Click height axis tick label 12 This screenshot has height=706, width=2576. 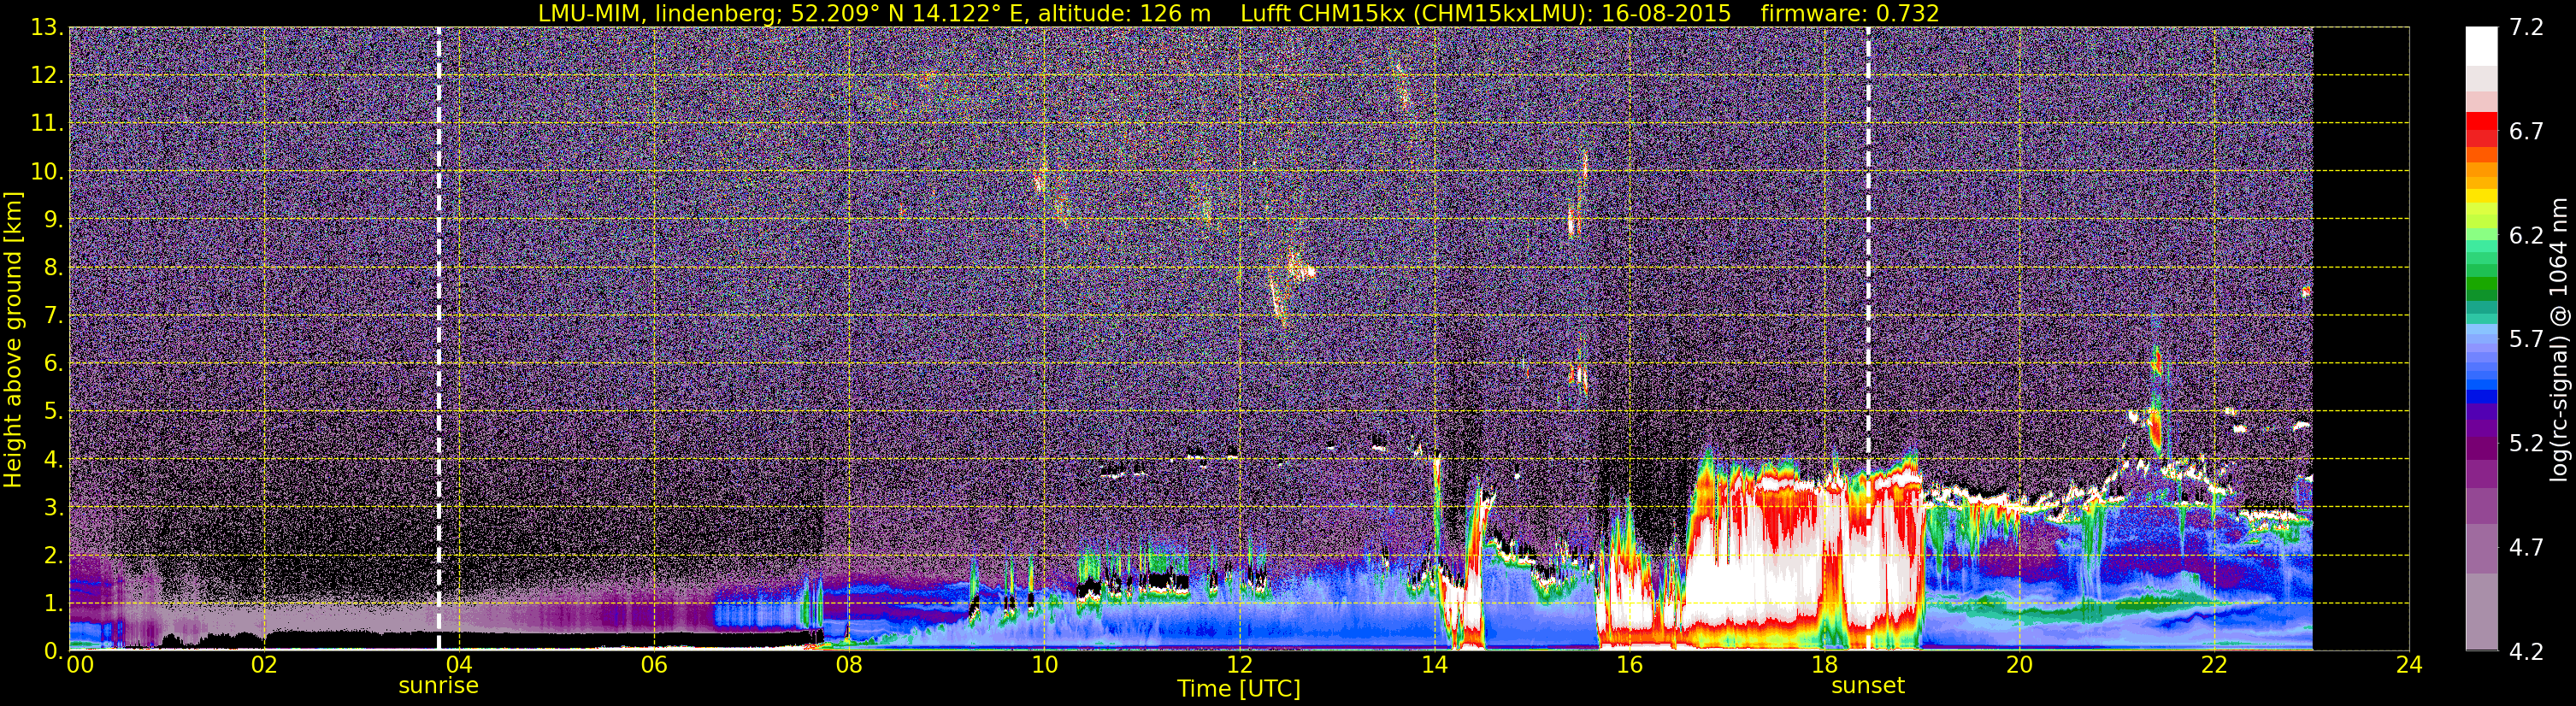47,76
